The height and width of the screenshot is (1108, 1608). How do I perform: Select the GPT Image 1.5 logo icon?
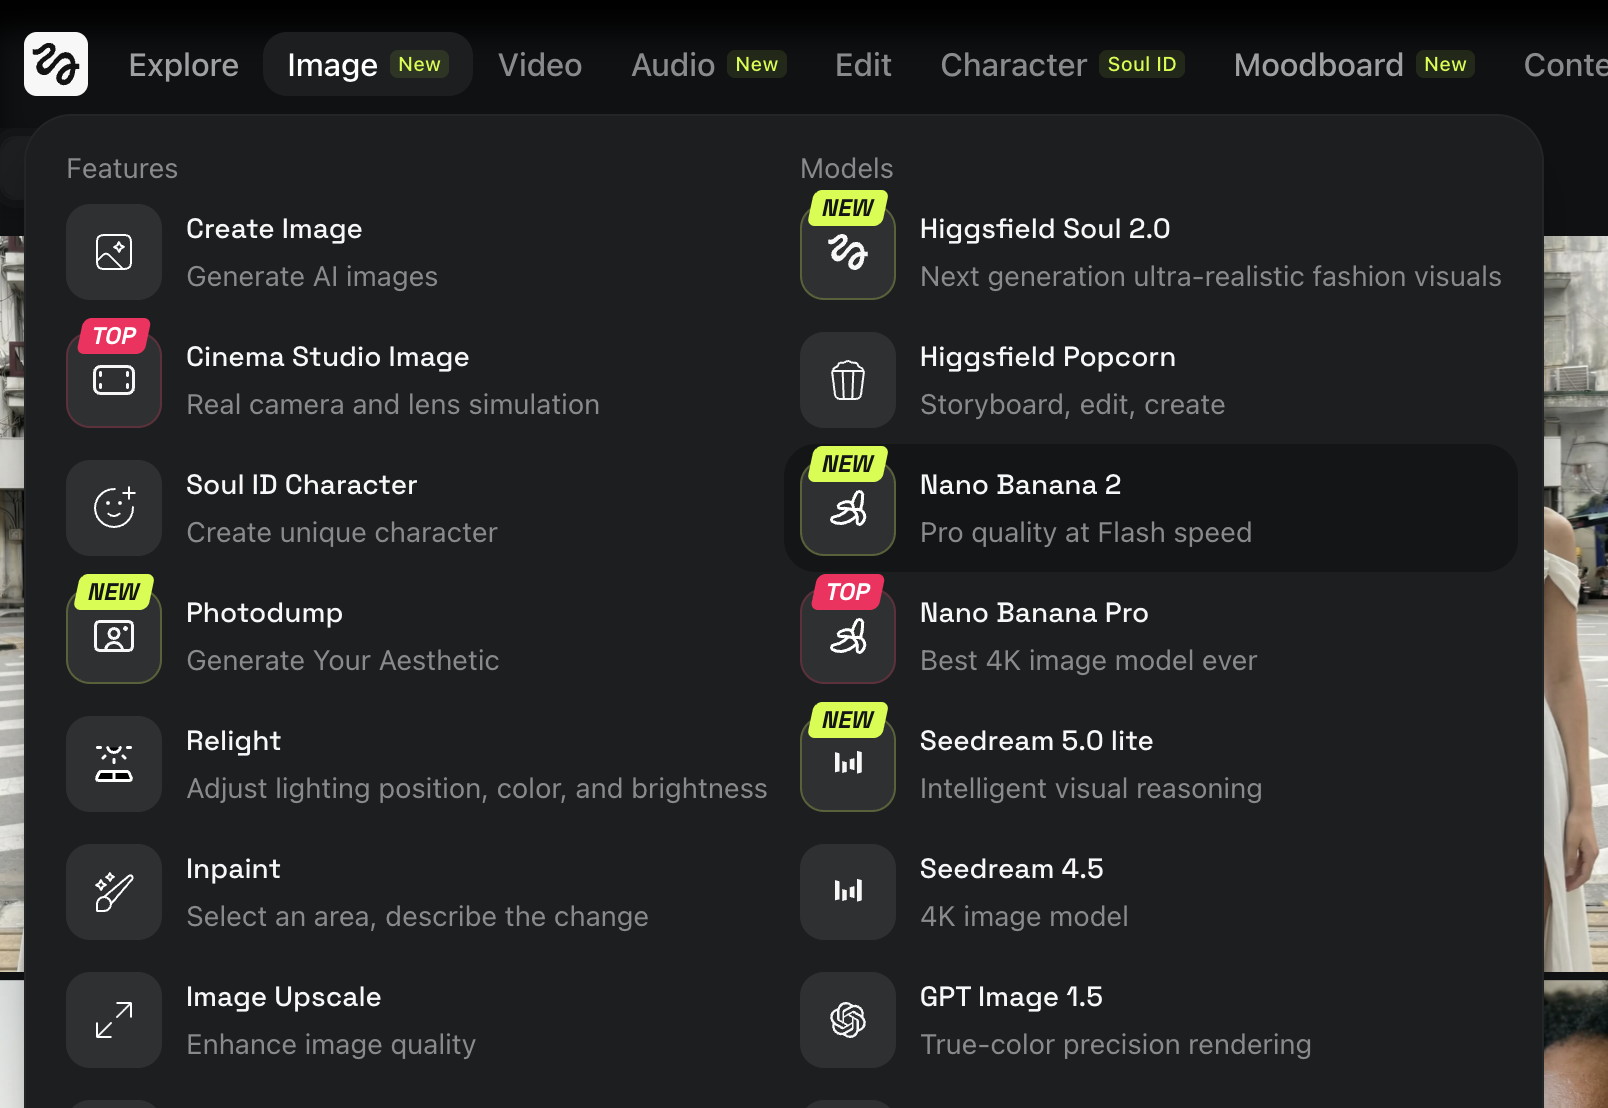tap(848, 1020)
